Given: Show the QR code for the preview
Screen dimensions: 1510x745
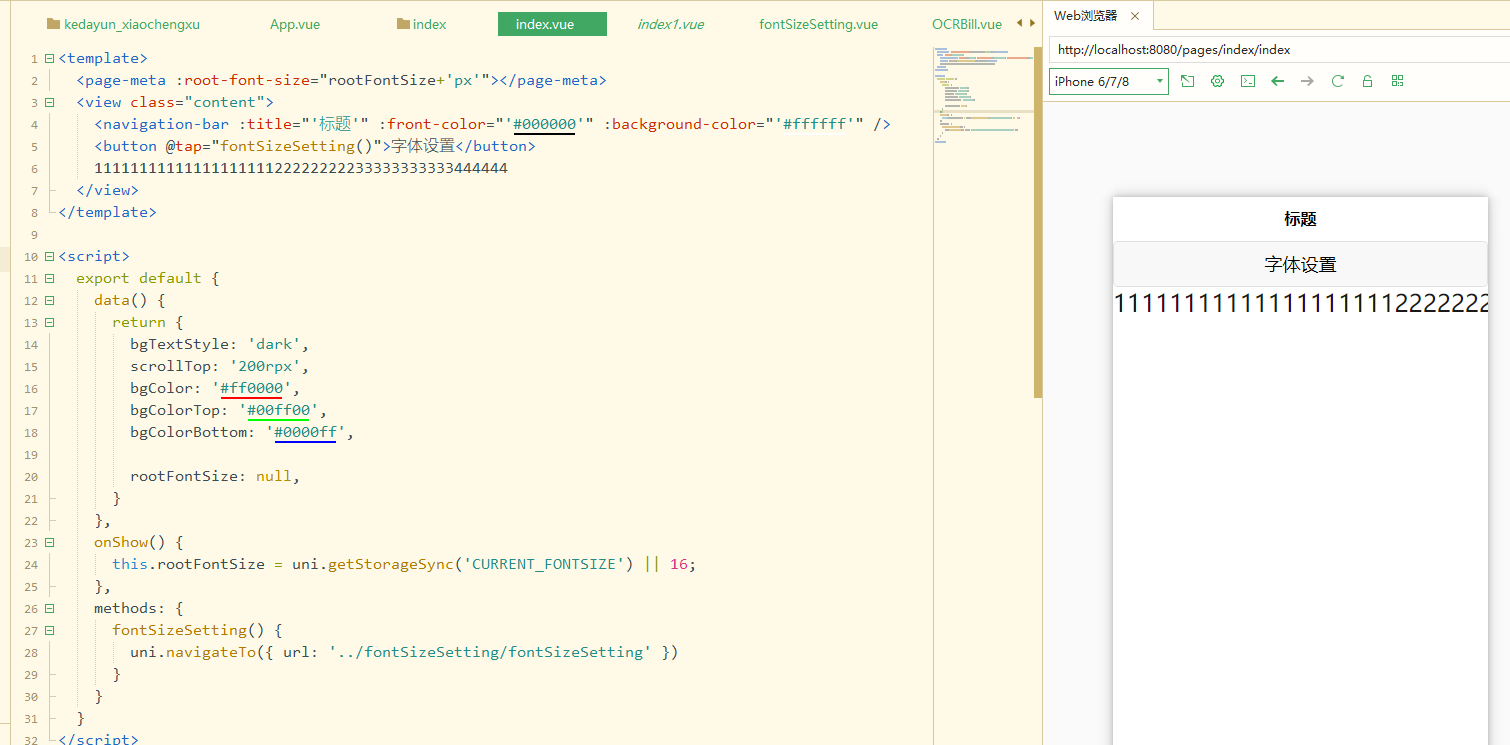Looking at the screenshot, I should (1397, 80).
